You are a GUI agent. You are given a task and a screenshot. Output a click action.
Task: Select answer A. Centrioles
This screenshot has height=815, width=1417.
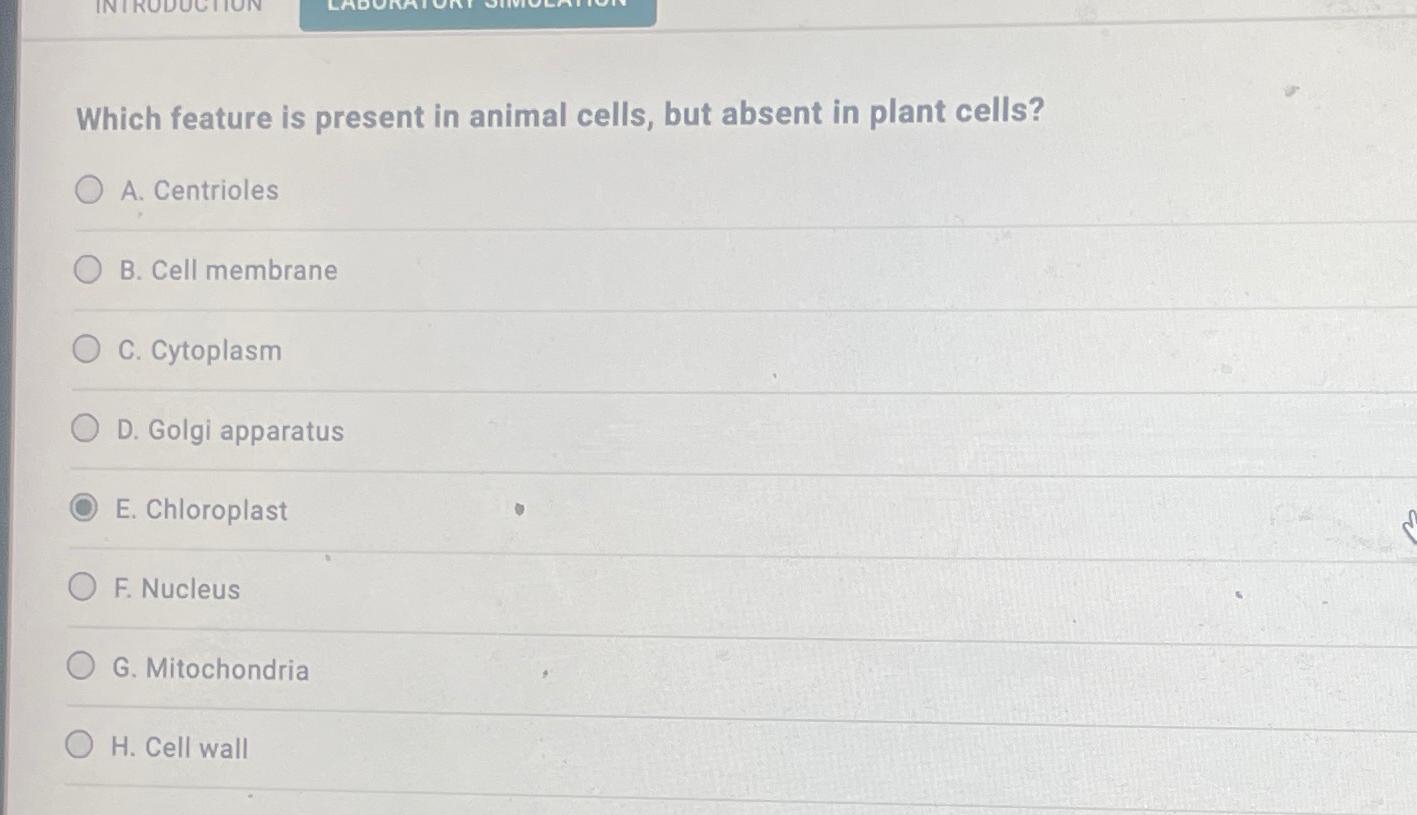[87, 189]
